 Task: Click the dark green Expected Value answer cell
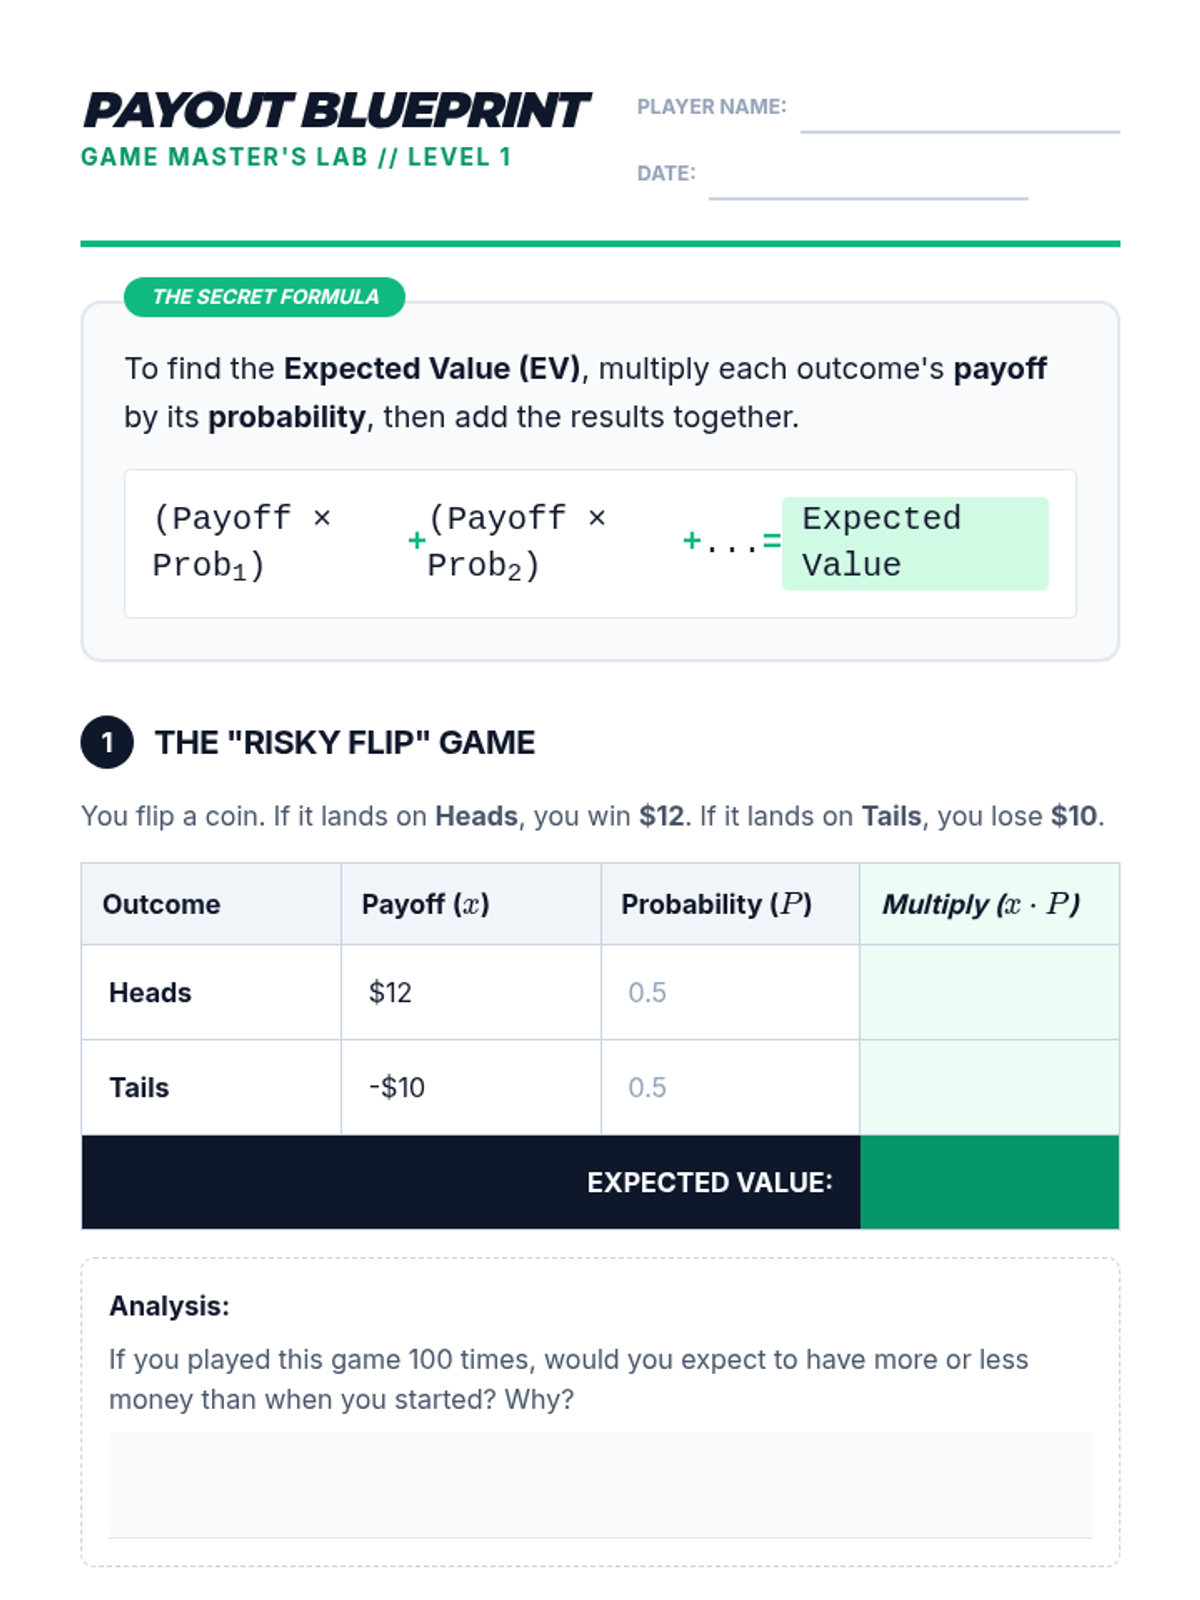[989, 1182]
